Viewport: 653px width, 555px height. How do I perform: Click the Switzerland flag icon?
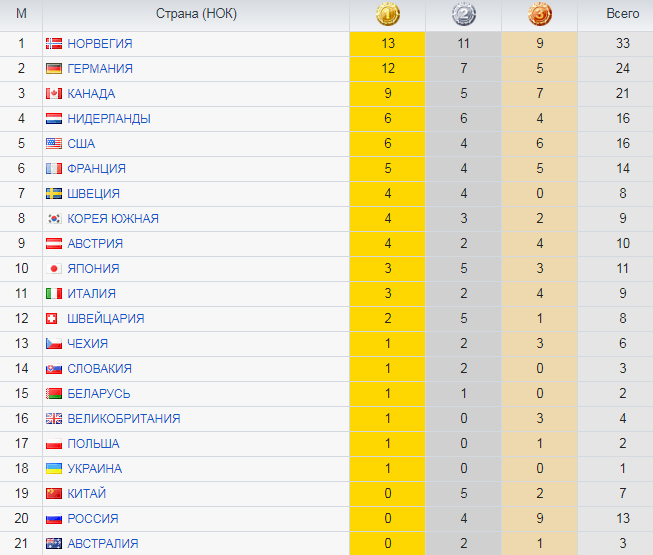(x=55, y=319)
